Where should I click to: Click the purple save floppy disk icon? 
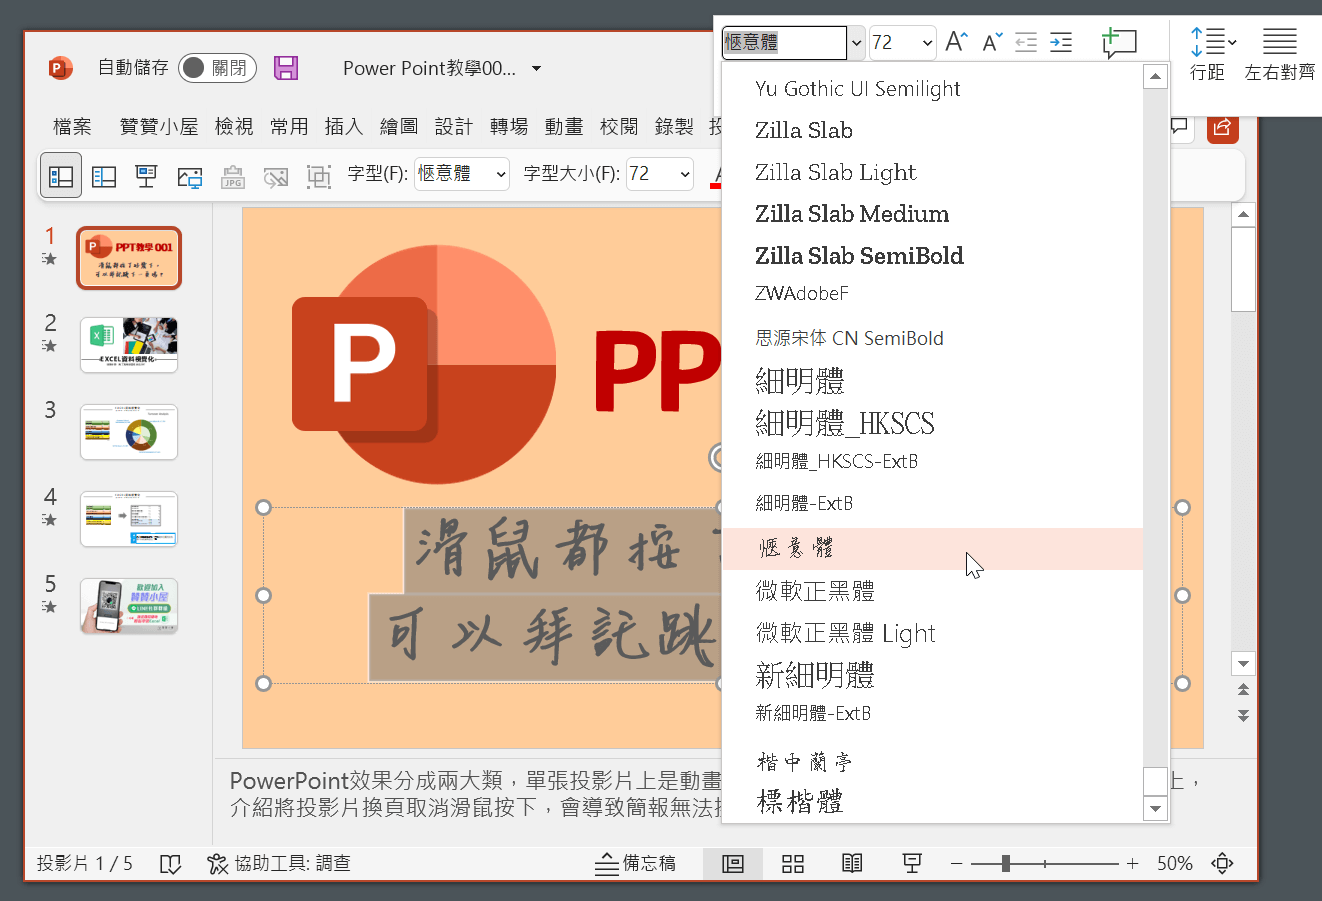[x=286, y=68]
